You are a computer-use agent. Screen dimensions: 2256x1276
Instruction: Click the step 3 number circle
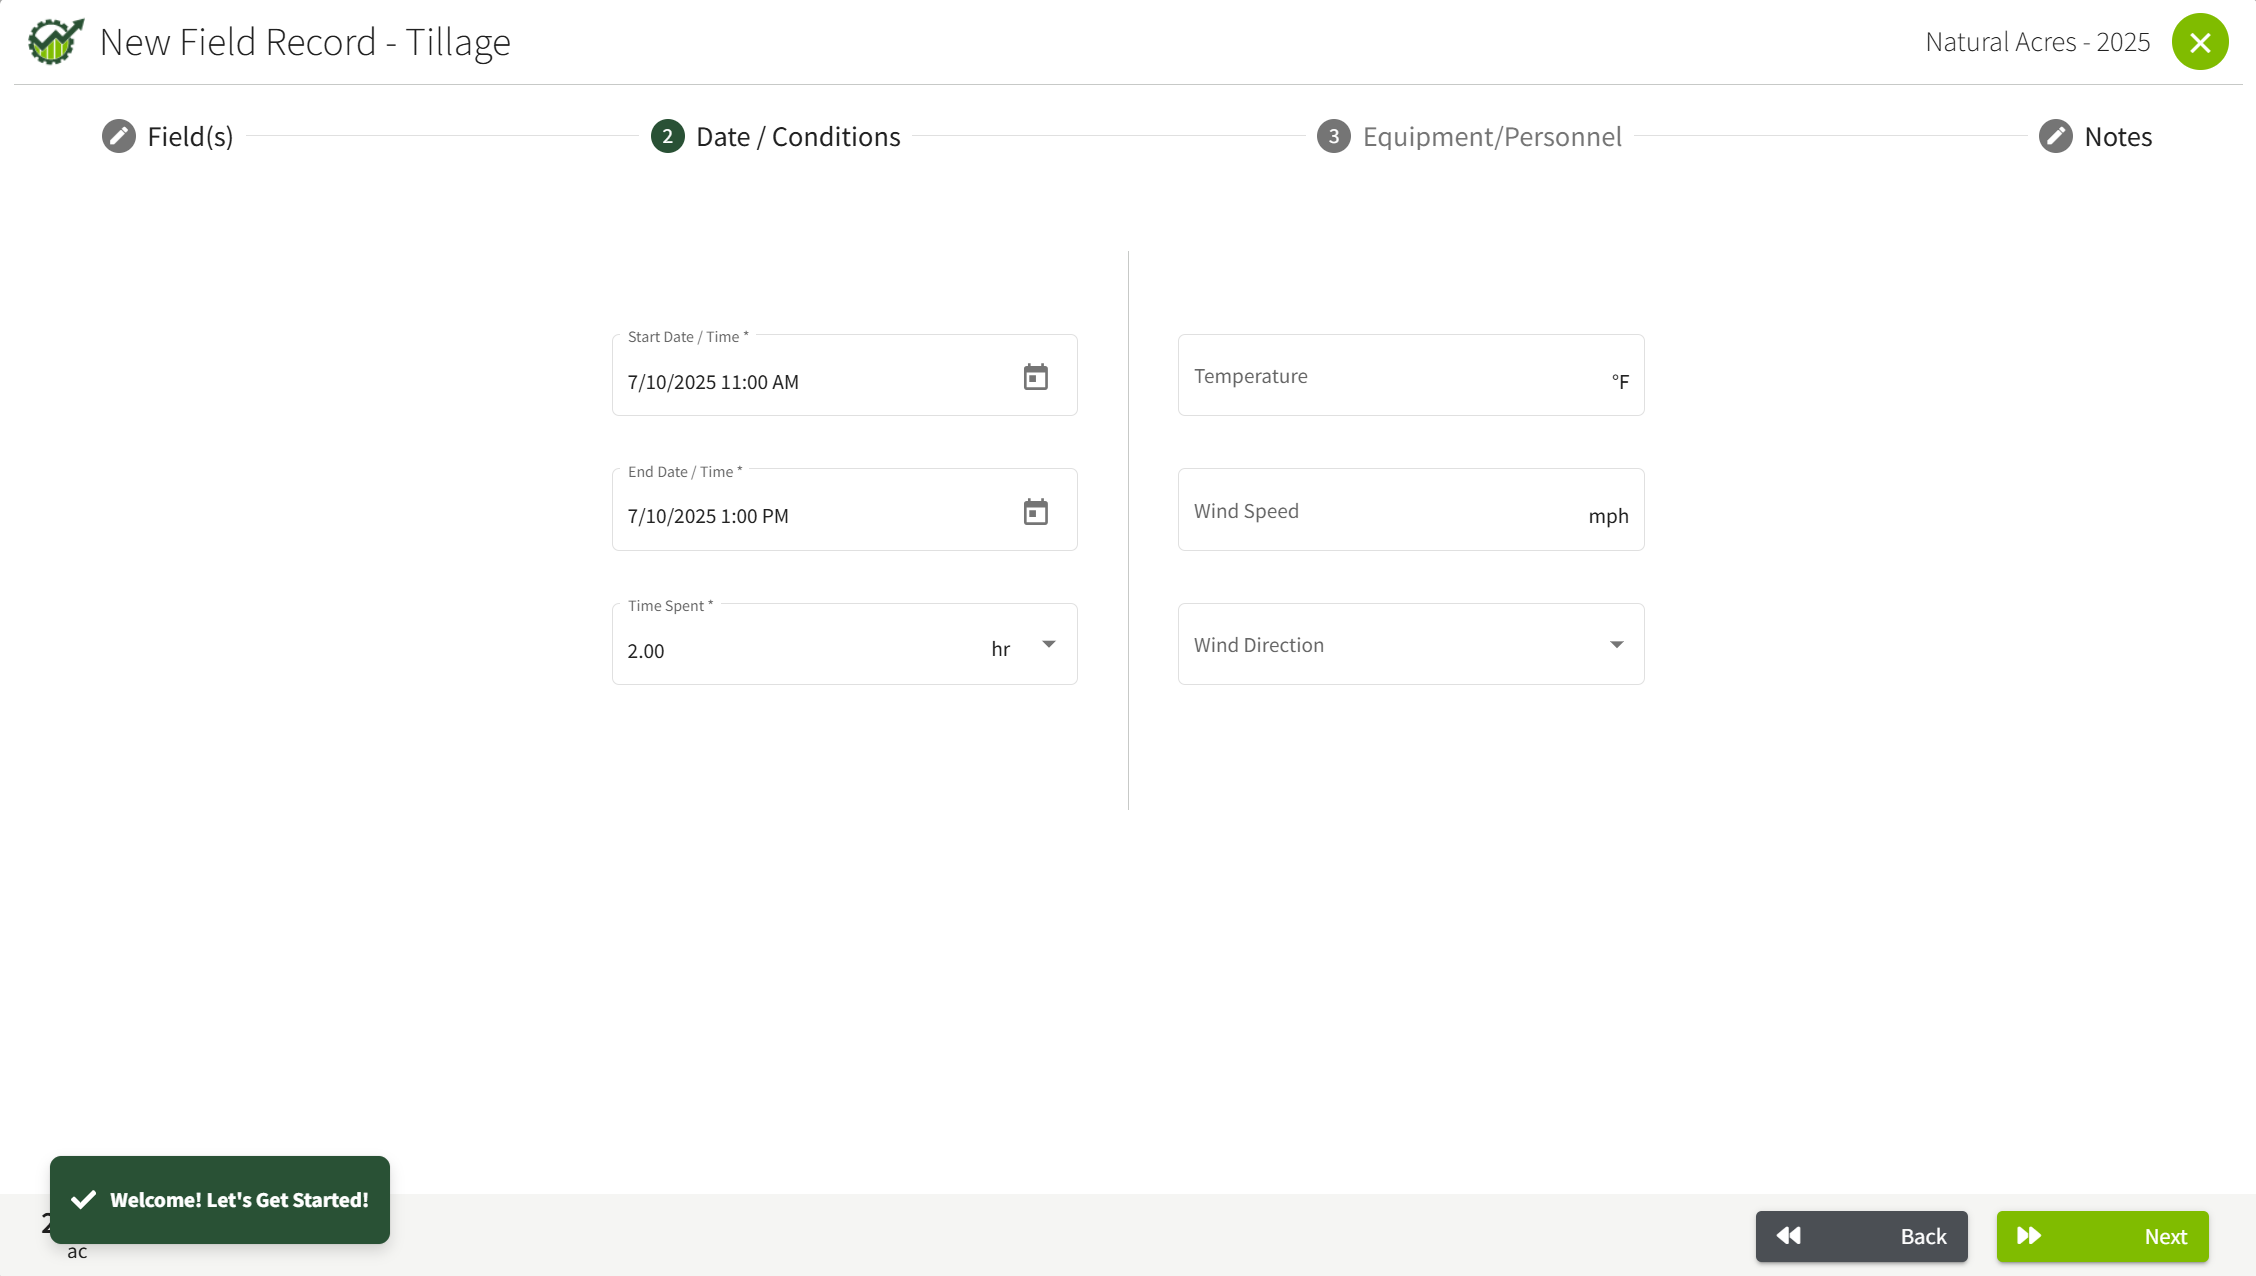coord(1334,136)
